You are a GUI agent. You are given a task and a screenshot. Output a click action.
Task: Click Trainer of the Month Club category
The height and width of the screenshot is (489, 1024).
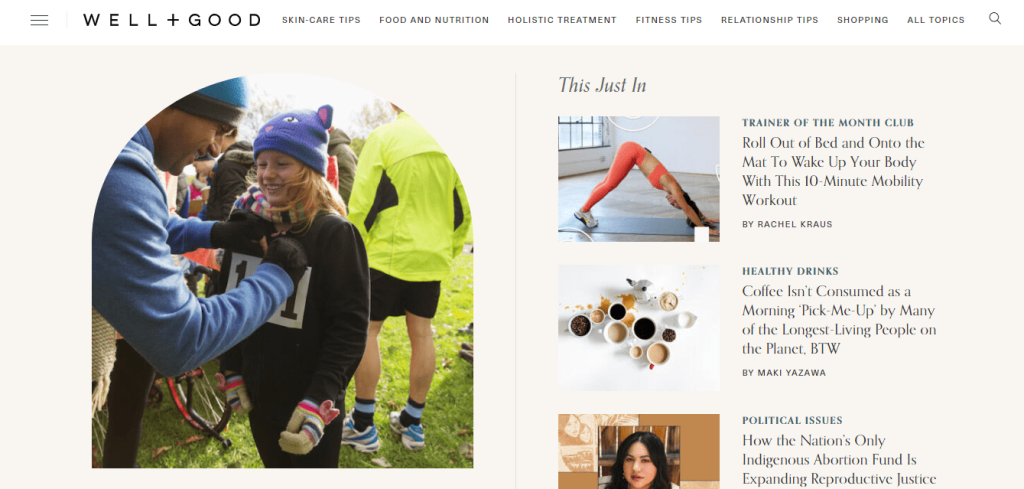(x=827, y=123)
